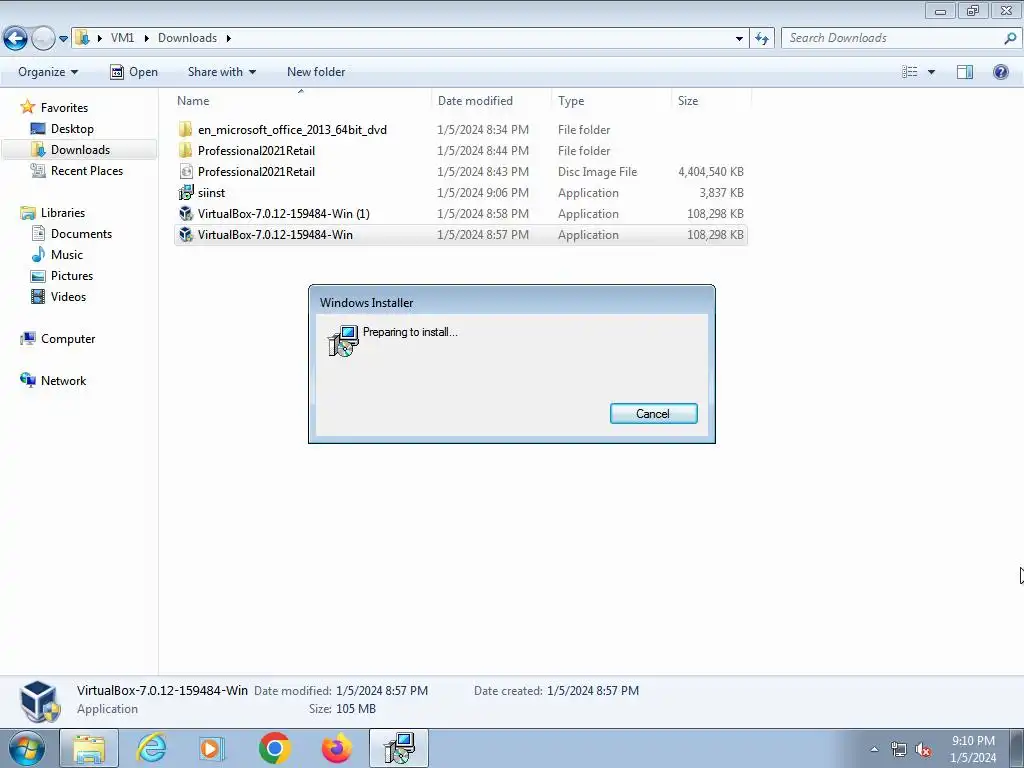This screenshot has height=768, width=1024.
Task: Click the Change your view icon
Action: [x=910, y=72]
